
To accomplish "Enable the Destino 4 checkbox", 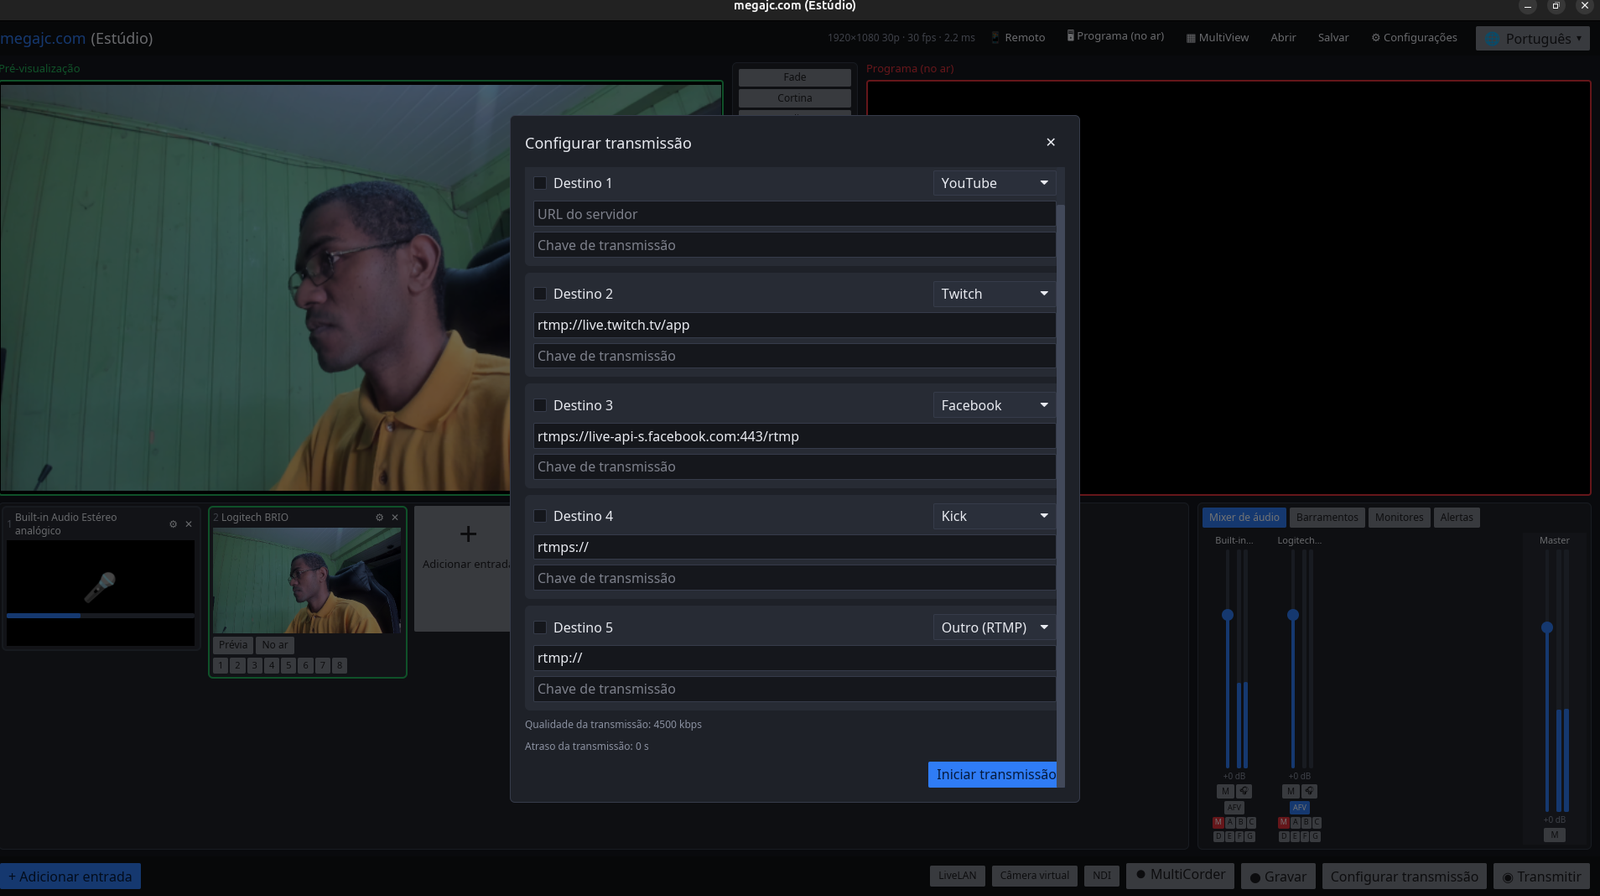I will [x=540, y=516].
